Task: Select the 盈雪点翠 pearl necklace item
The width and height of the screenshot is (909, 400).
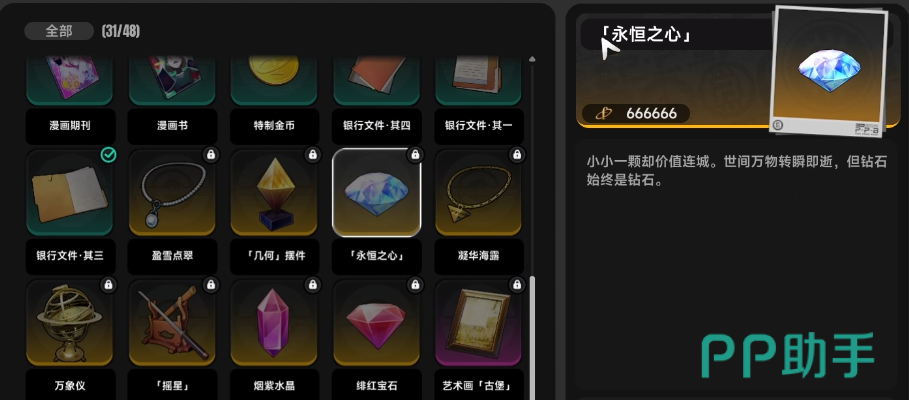Action: pyautogui.click(x=172, y=193)
